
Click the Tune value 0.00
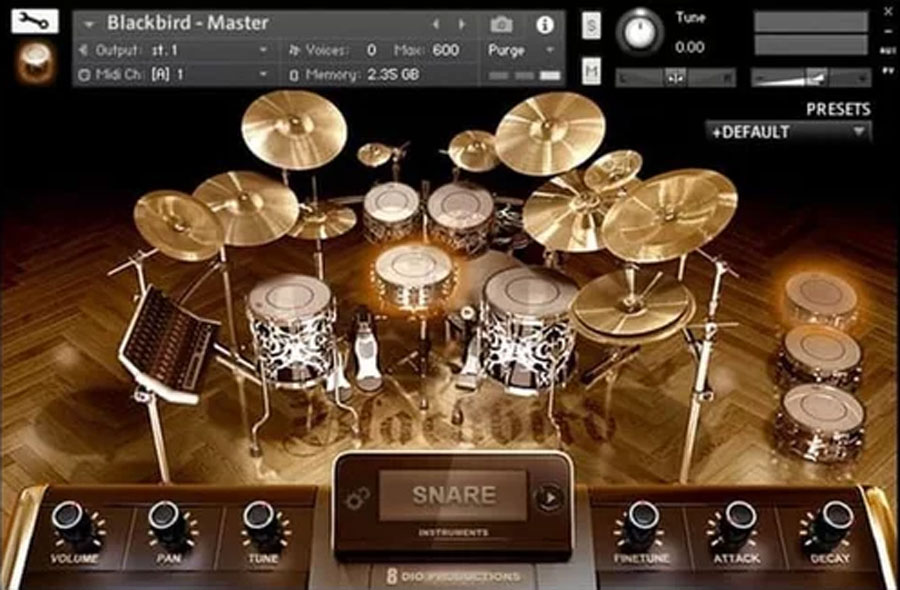coord(689,47)
